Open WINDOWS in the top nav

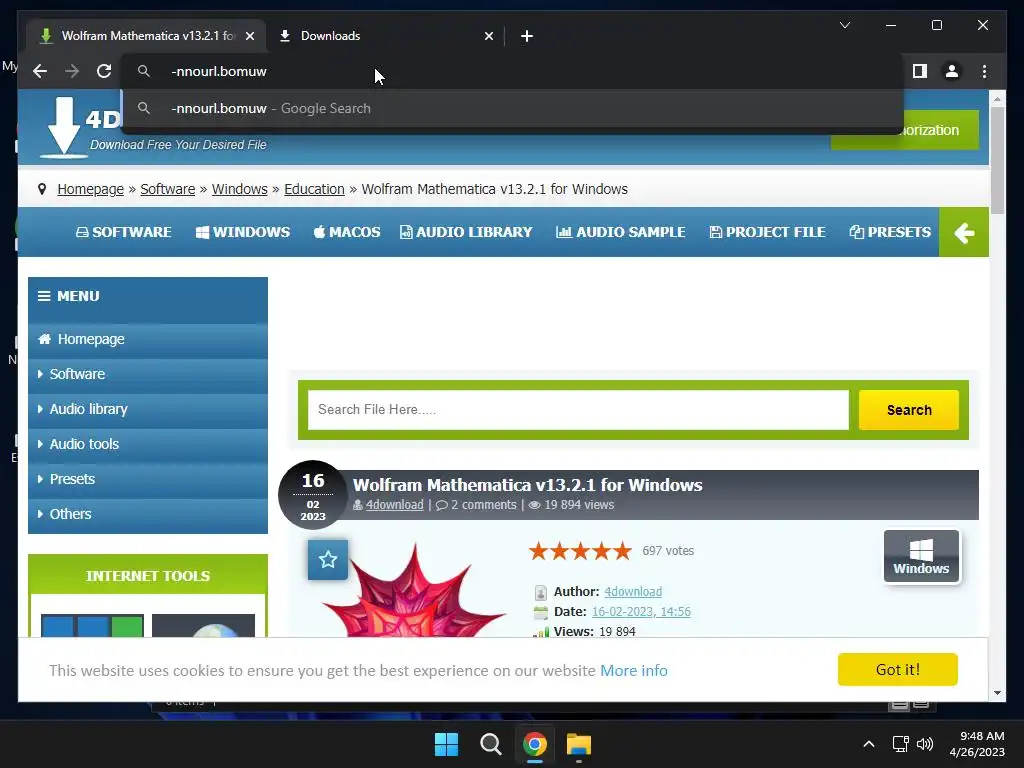pyautogui.click(x=243, y=232)
